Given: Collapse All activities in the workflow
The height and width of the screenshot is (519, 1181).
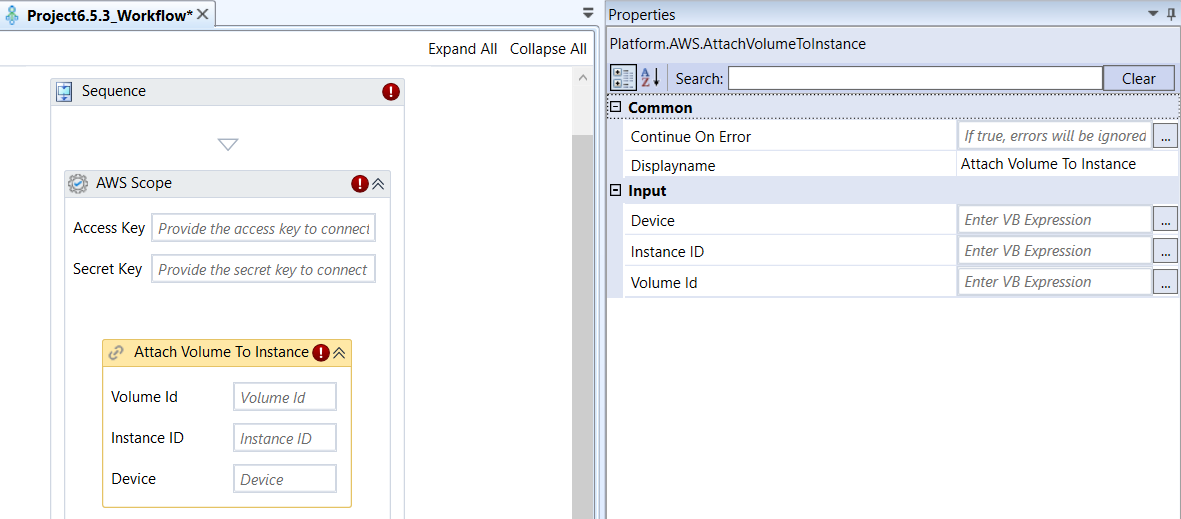Looking at the screenshot, I should (548, 49).
